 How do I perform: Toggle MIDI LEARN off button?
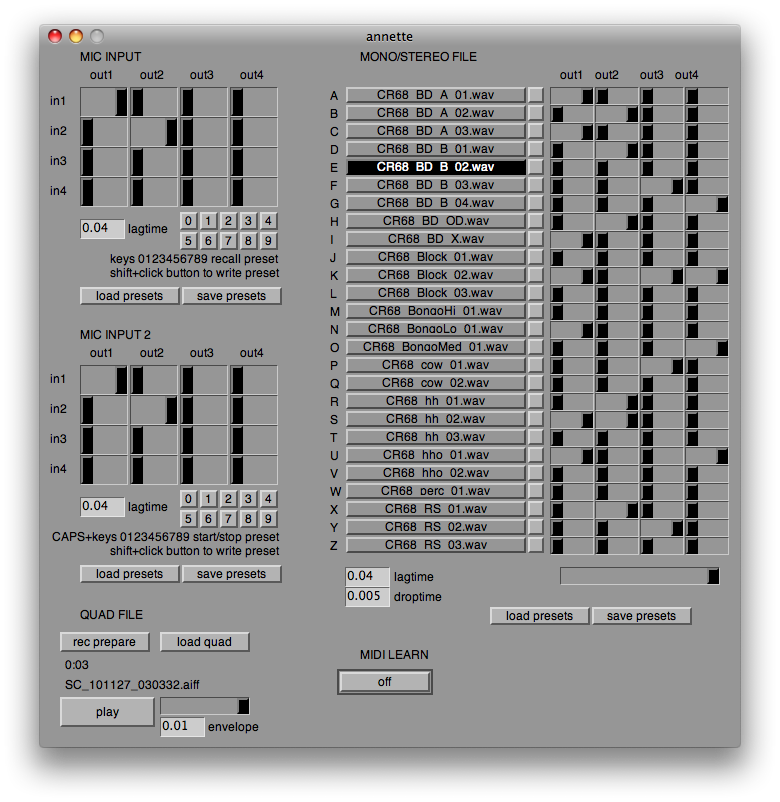pos(385,682)
